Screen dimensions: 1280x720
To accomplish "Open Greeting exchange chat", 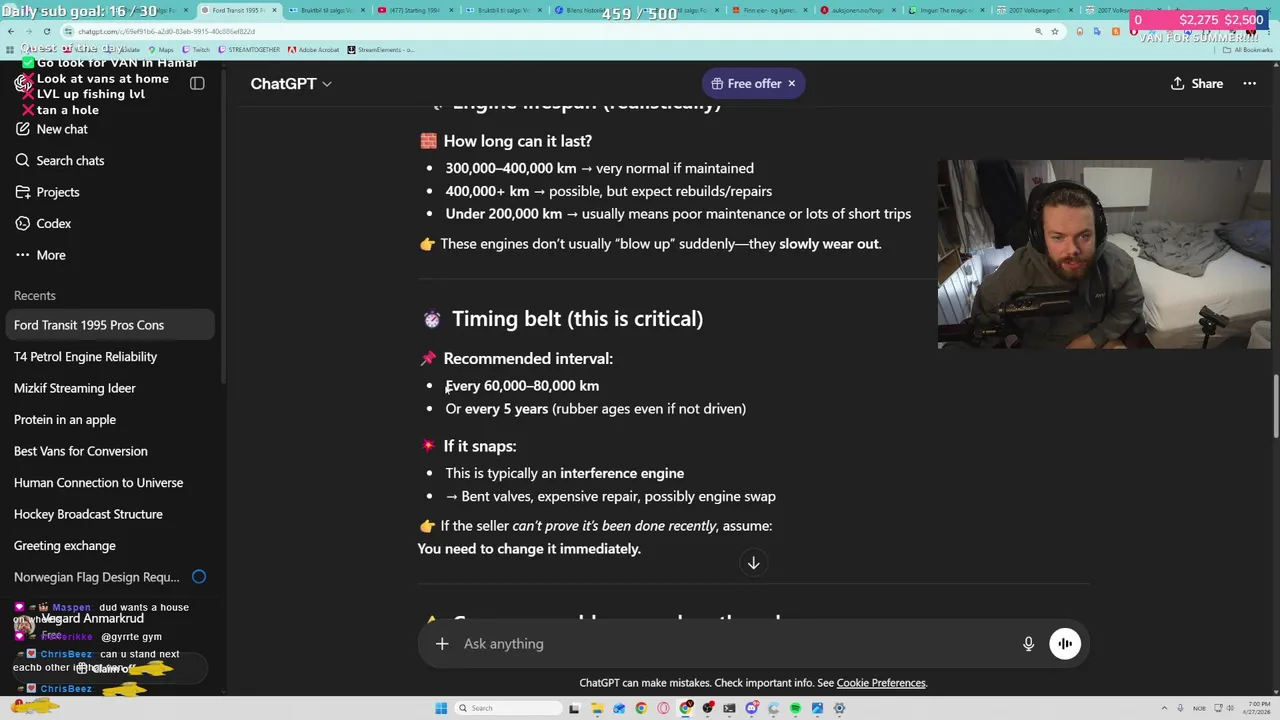I will point(108,545).
